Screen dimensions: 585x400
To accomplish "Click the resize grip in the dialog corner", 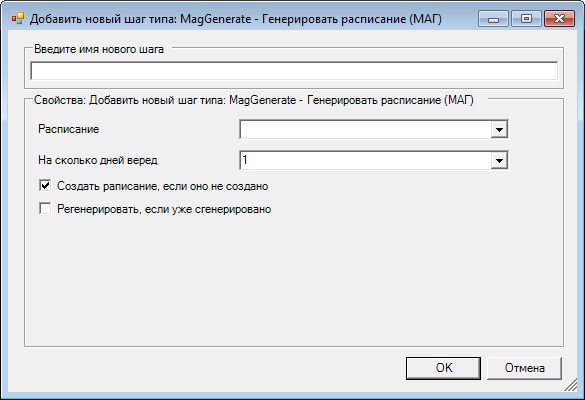I will 571,385.
